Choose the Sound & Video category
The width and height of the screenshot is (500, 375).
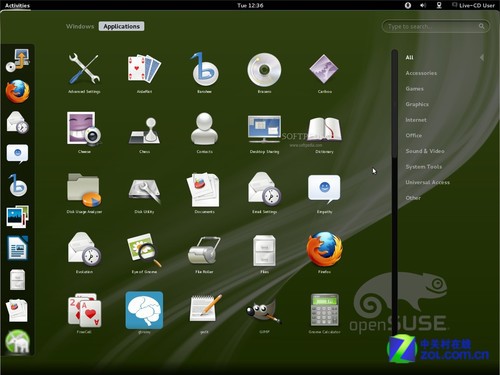(425, 151)
